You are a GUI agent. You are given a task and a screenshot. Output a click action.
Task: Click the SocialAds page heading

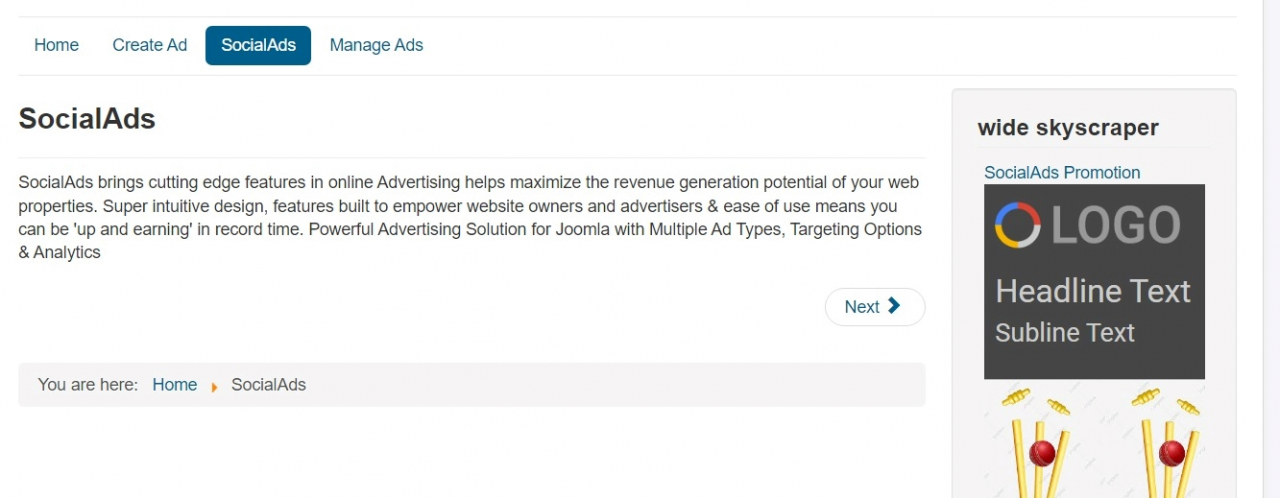coord(87,119)
